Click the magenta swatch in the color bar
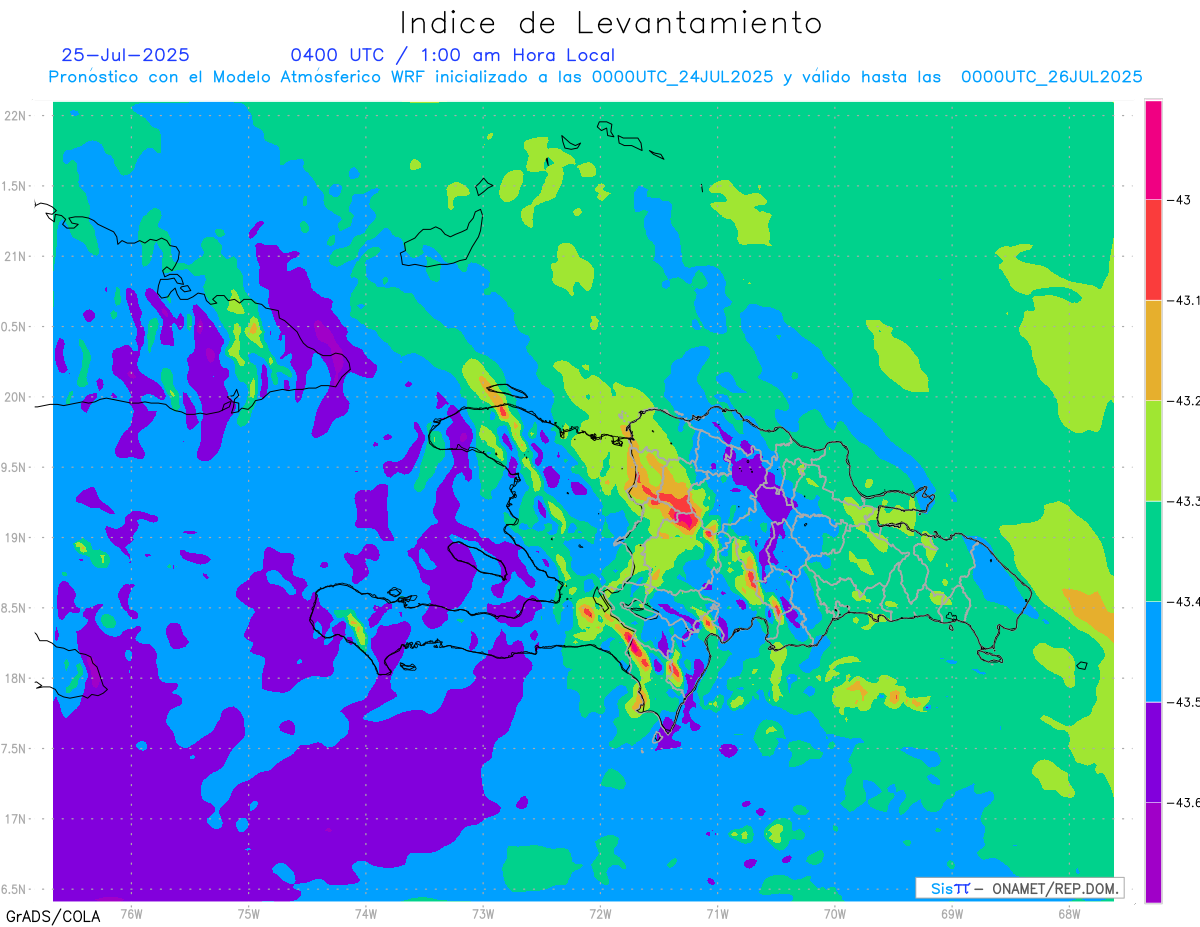1200x927 pixels. [1153, 149]
